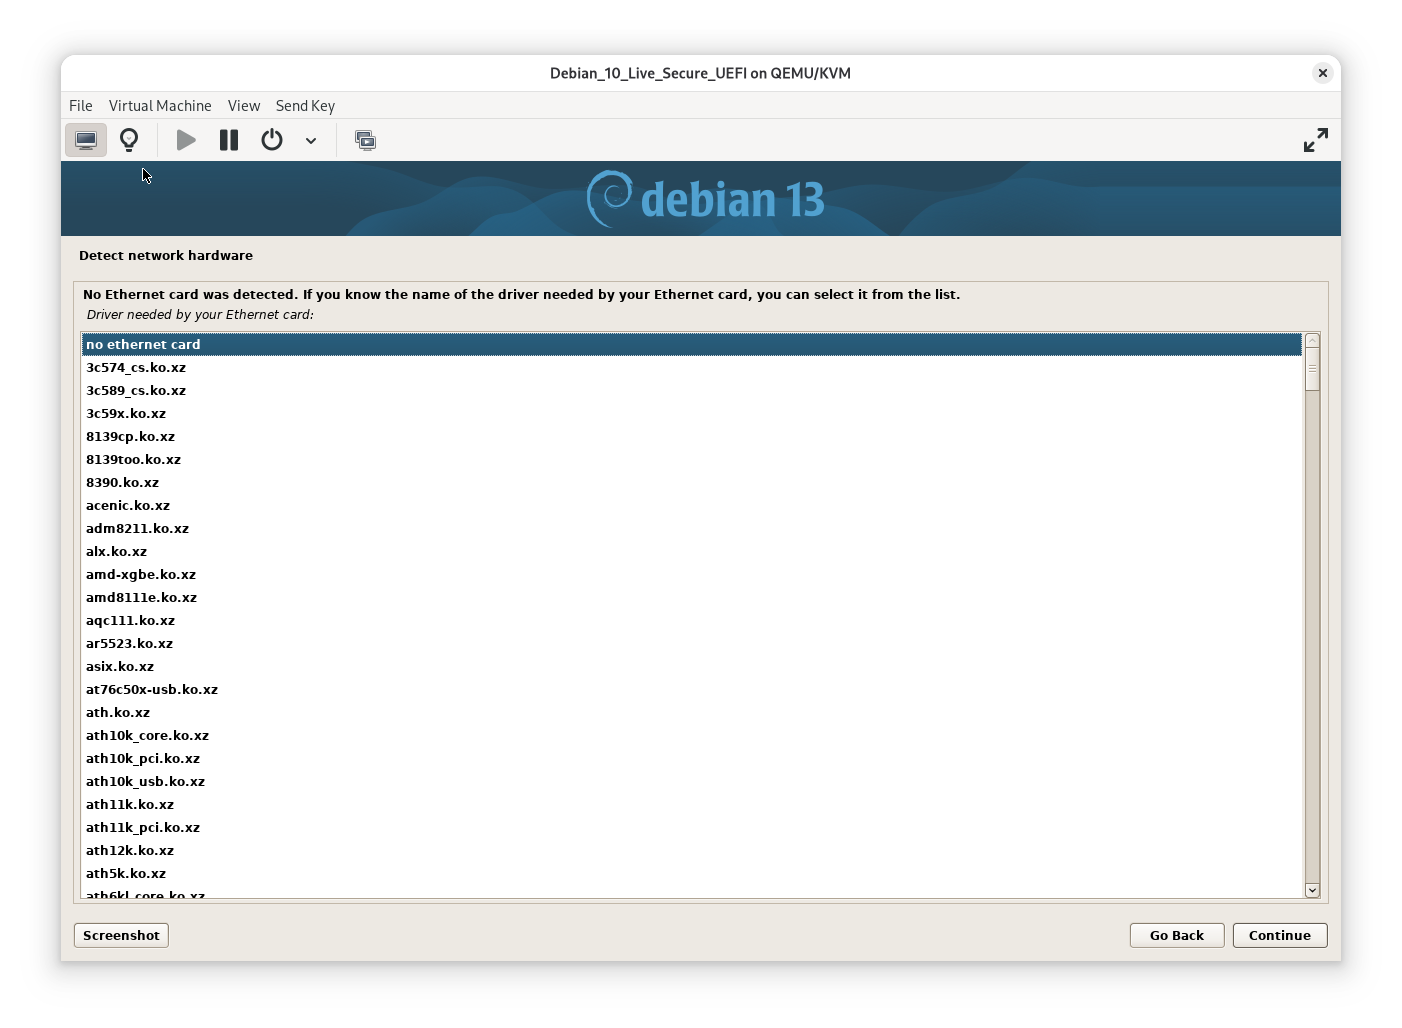
Task: Select 3c574_cs.ko.xz driver
Action: 691,367
